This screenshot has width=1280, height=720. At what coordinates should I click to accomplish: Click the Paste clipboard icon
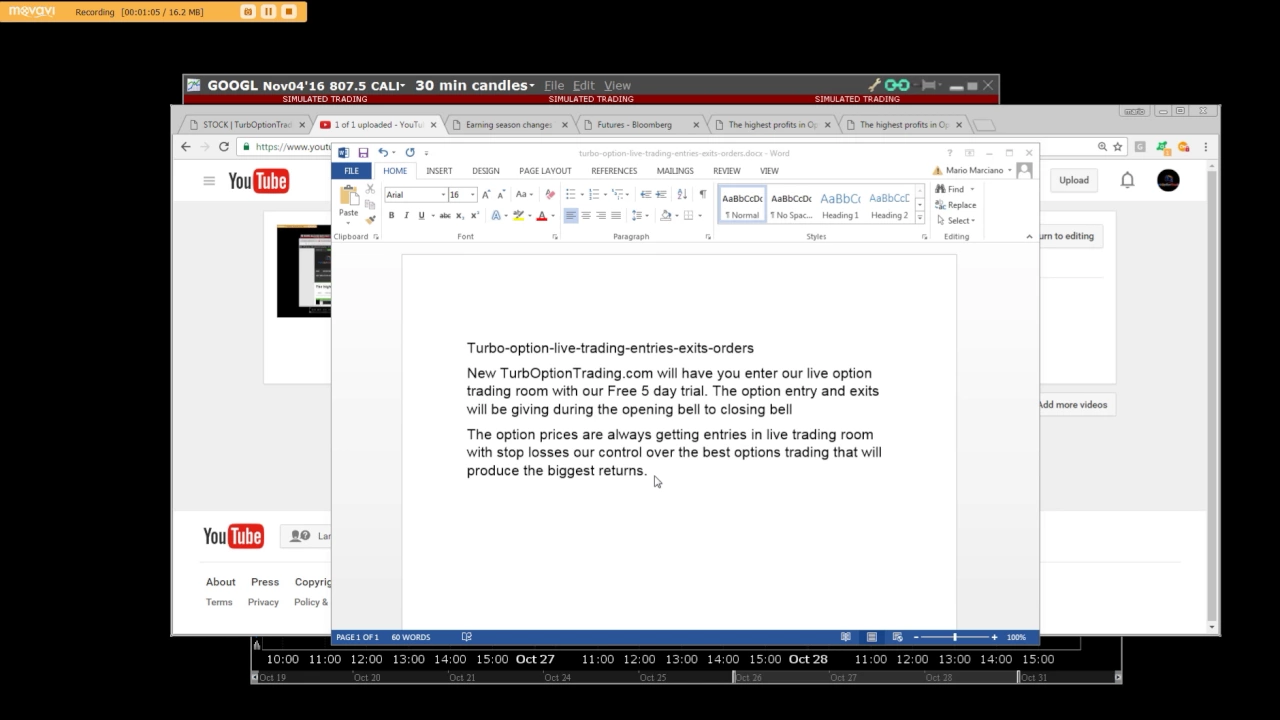(x=348, y=196)
